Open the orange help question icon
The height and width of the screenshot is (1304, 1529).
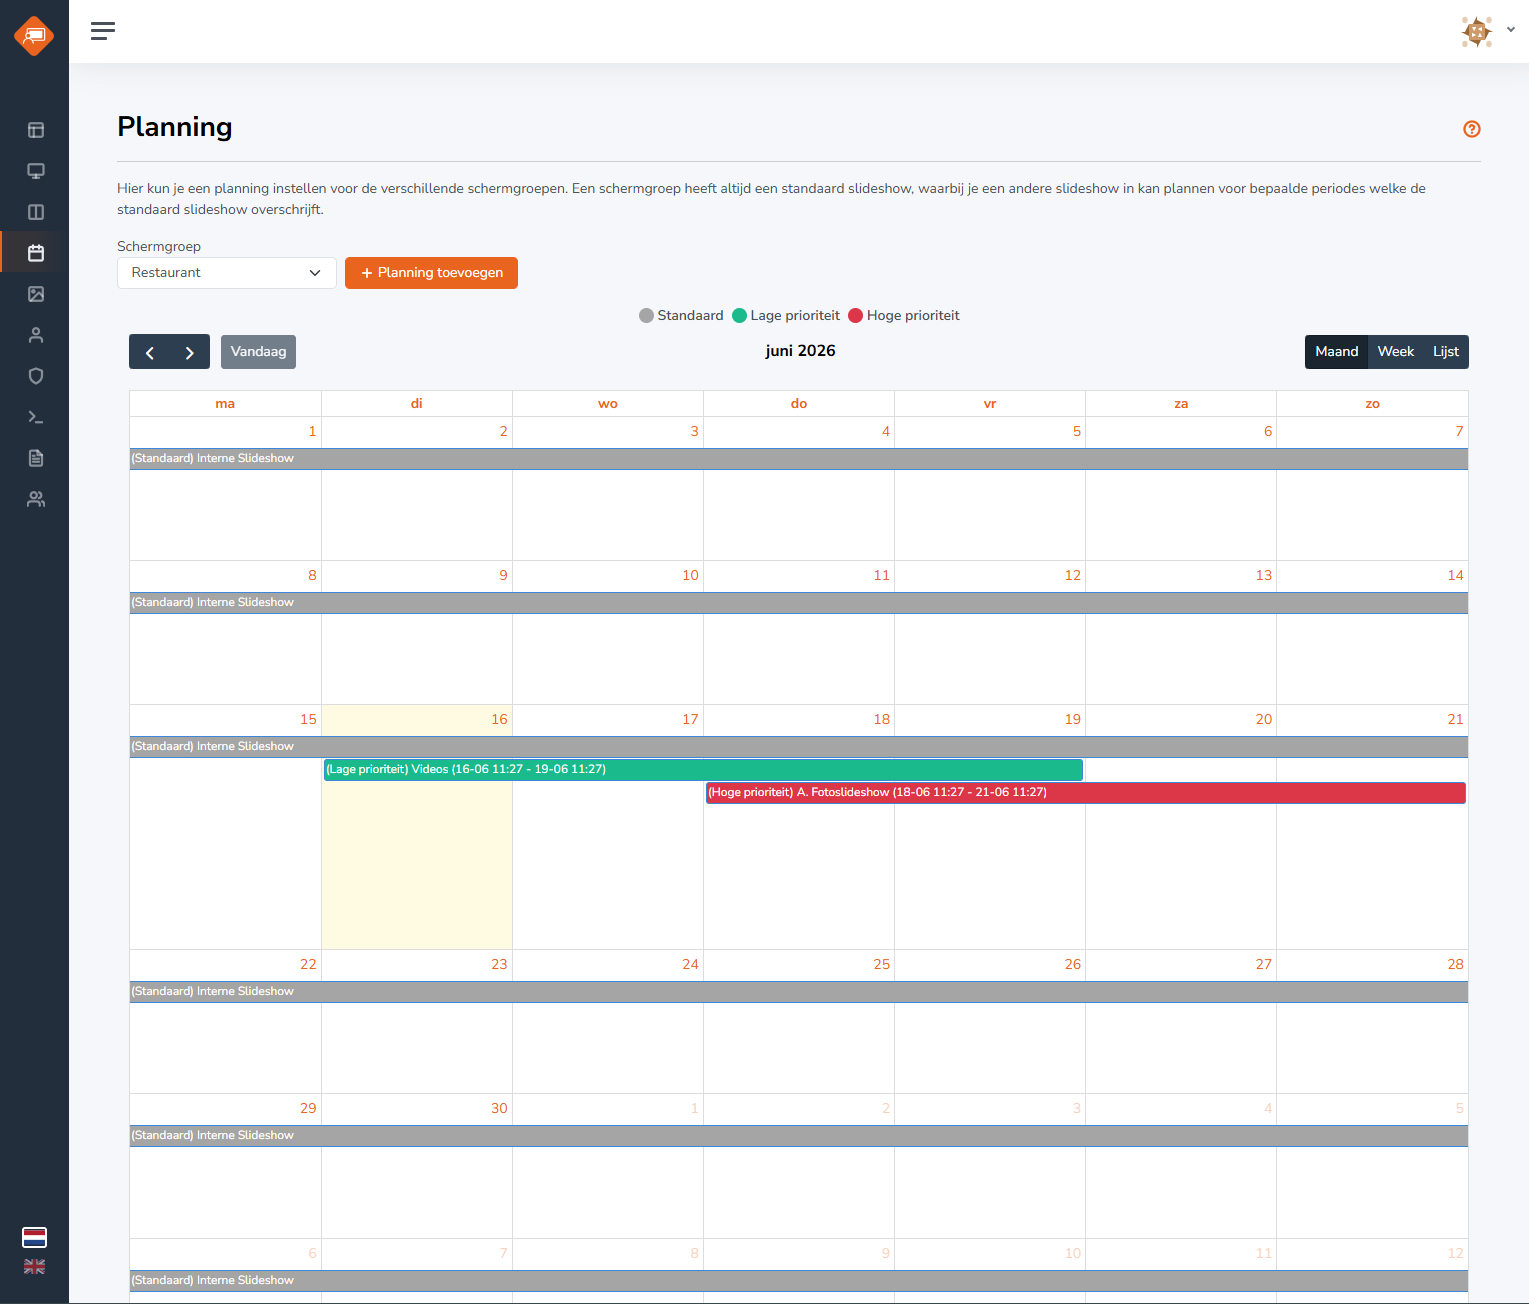tap(1472, 129)
